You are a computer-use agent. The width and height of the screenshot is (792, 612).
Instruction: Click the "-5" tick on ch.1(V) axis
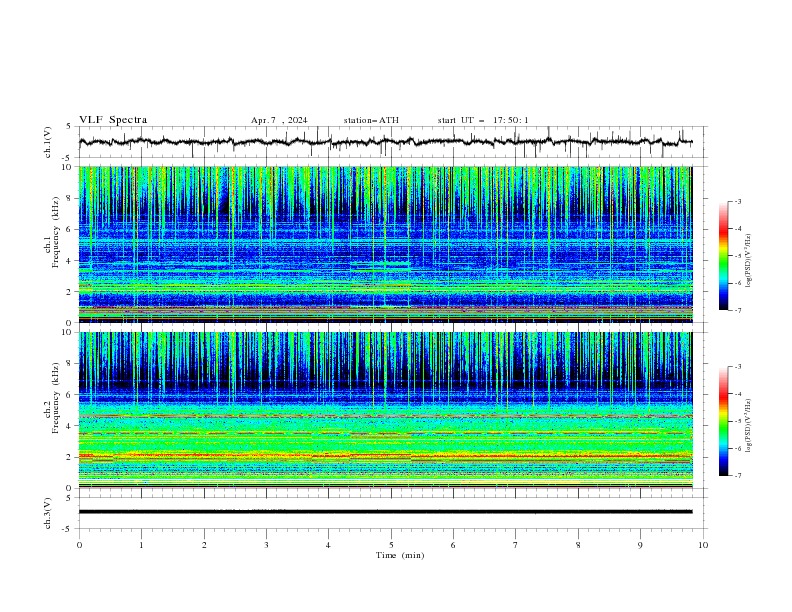click(x=68, y=158)
